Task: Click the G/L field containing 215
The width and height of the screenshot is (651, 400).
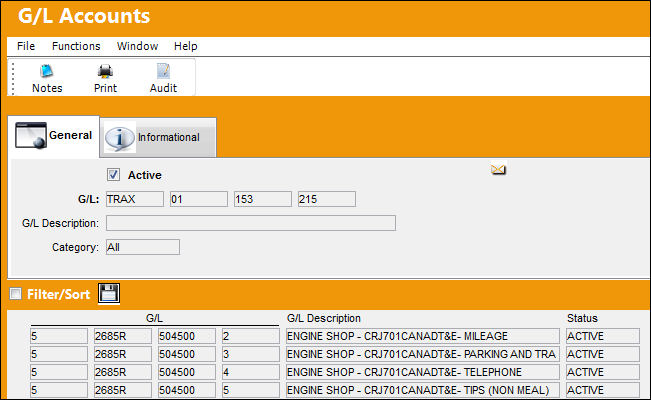Action: (327, 199)
